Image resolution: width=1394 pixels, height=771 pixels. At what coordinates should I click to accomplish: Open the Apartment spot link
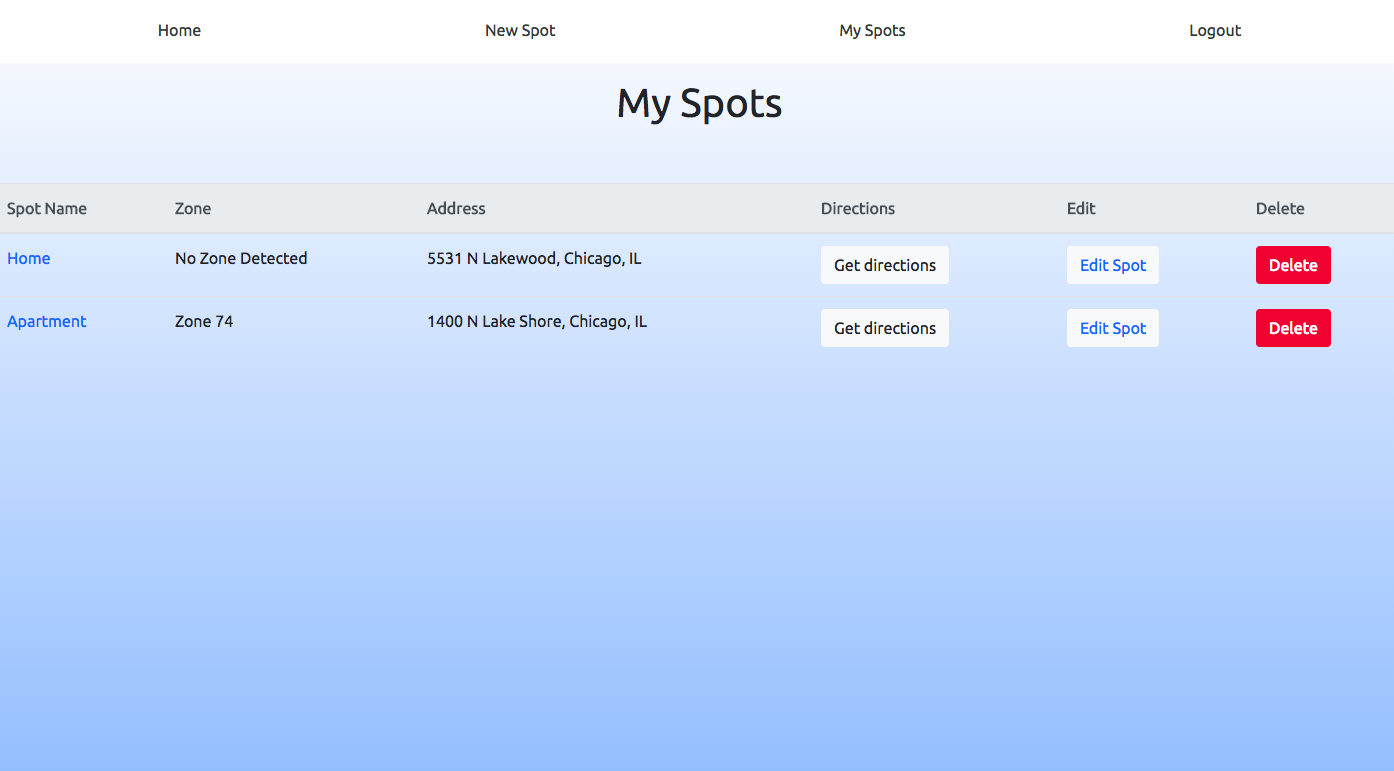pyautogui.click(x=47, y=321)
